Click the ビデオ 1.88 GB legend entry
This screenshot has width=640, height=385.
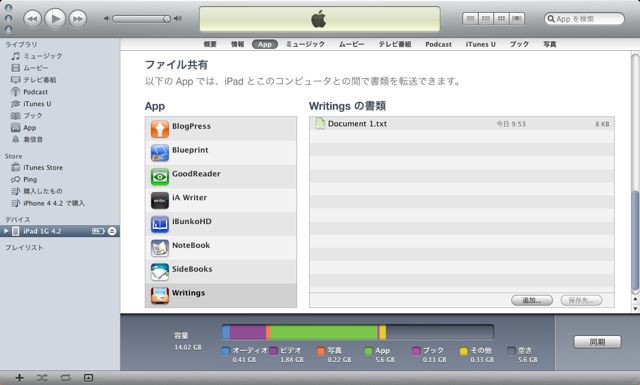pos(286,354)
